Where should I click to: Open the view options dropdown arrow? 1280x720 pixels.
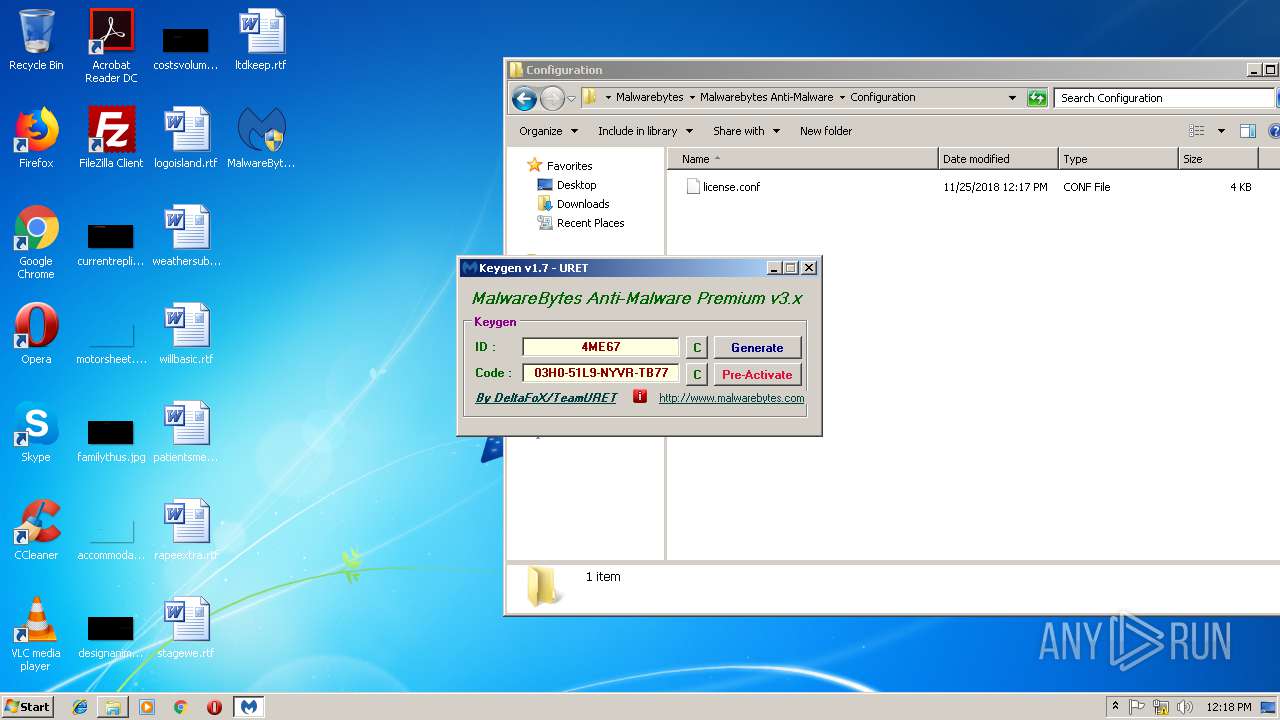click(1221, 131)
